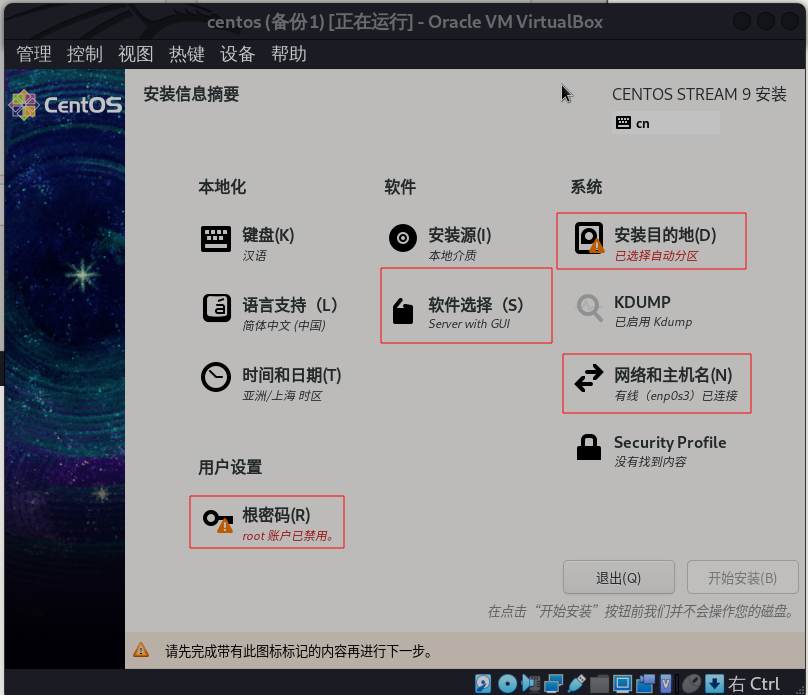Click mouse integration status icon
The height and width of the screenshot is (695, 808).
(692, 684)
